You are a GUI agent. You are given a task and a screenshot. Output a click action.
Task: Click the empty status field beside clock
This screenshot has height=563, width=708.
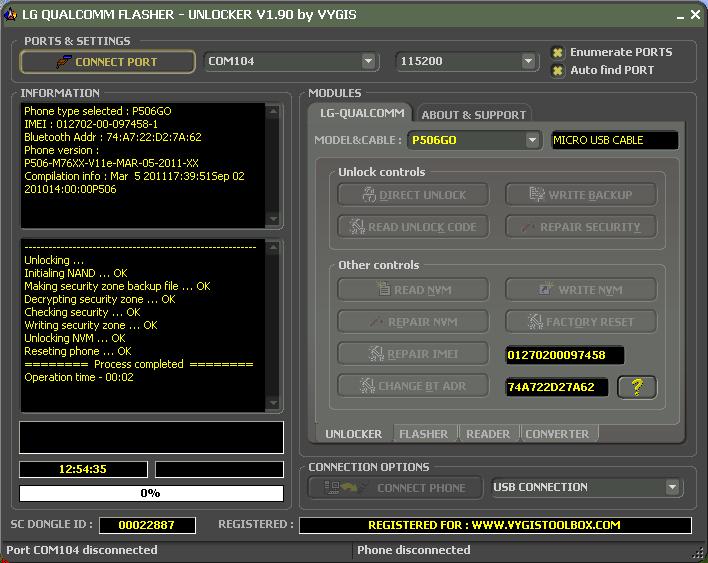219,469
